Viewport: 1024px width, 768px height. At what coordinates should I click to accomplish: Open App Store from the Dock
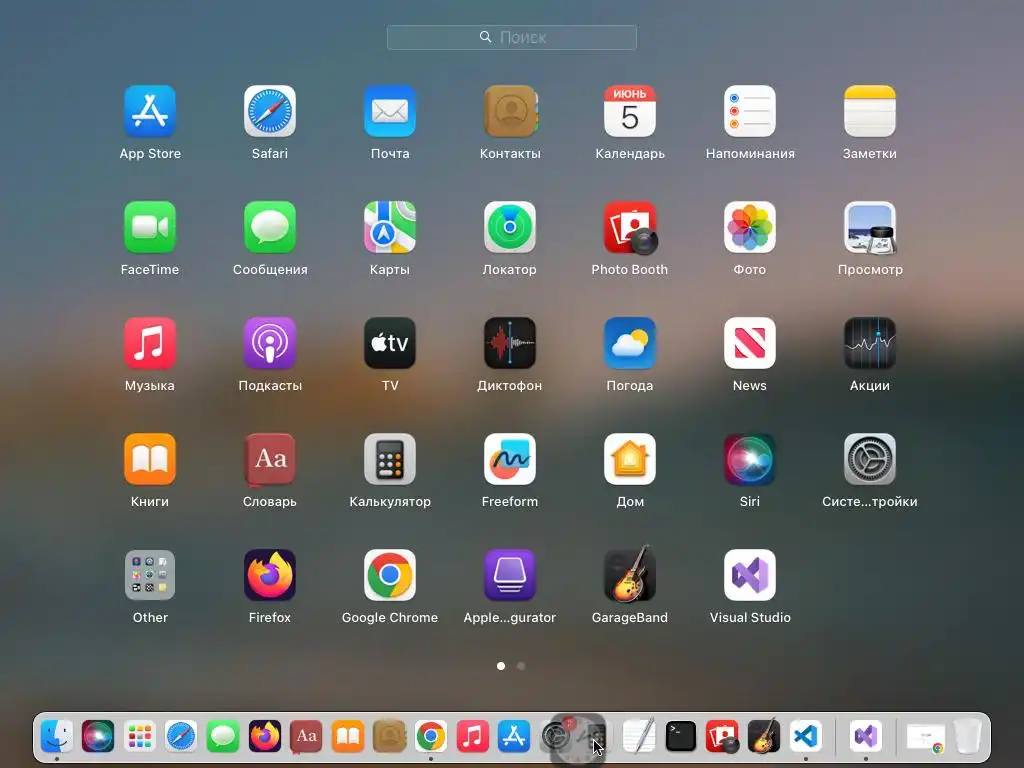[514, 737]
